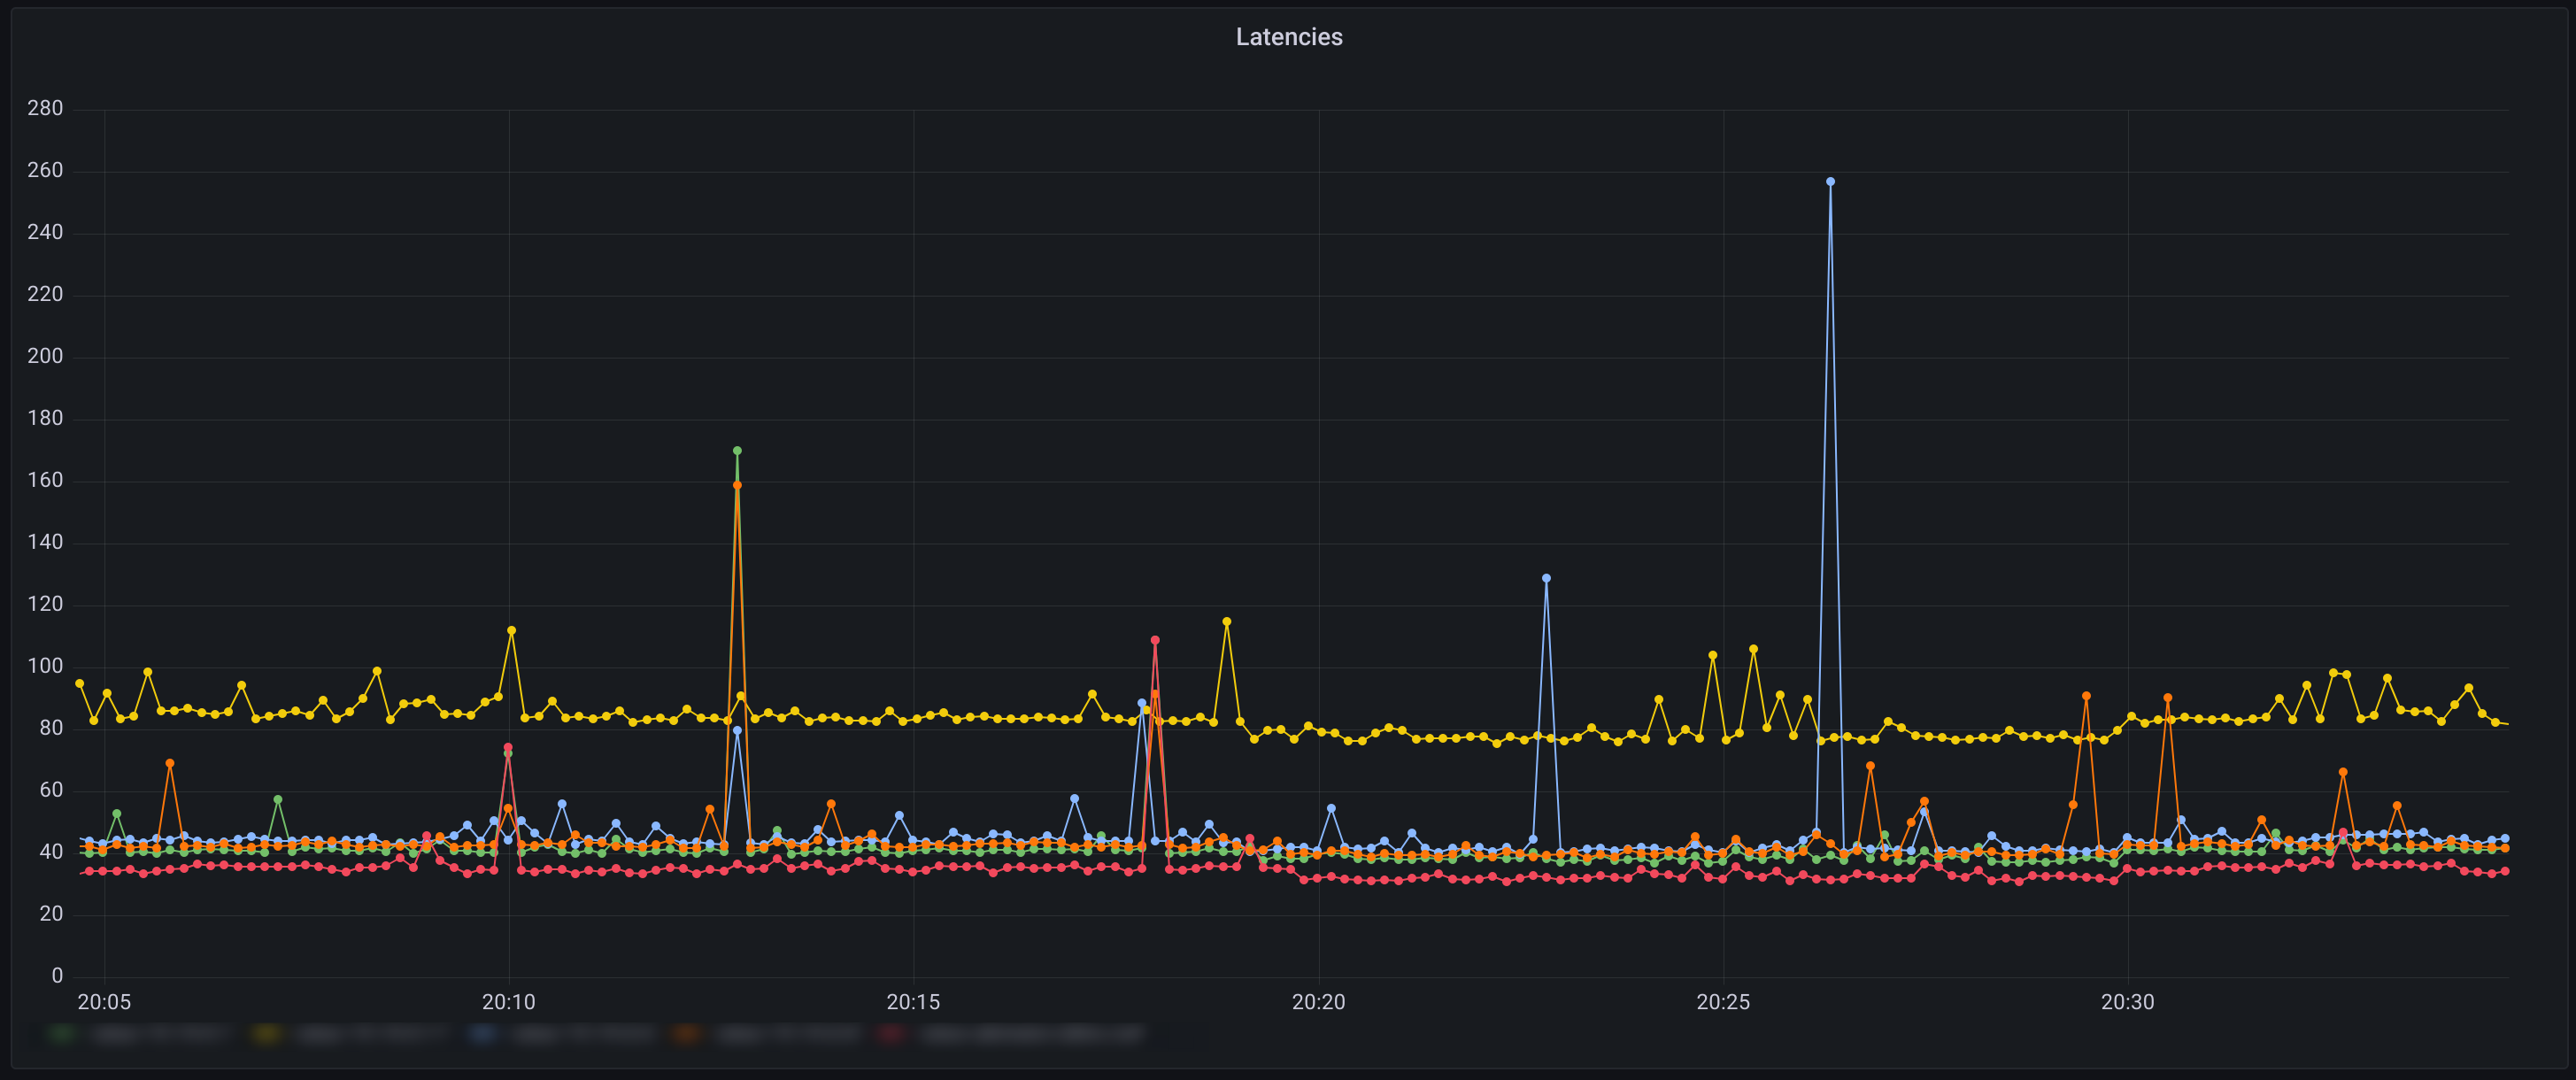Click the yellow peak just after 20:10
Screen dimensions: 2576x1080
click(511, 631)
